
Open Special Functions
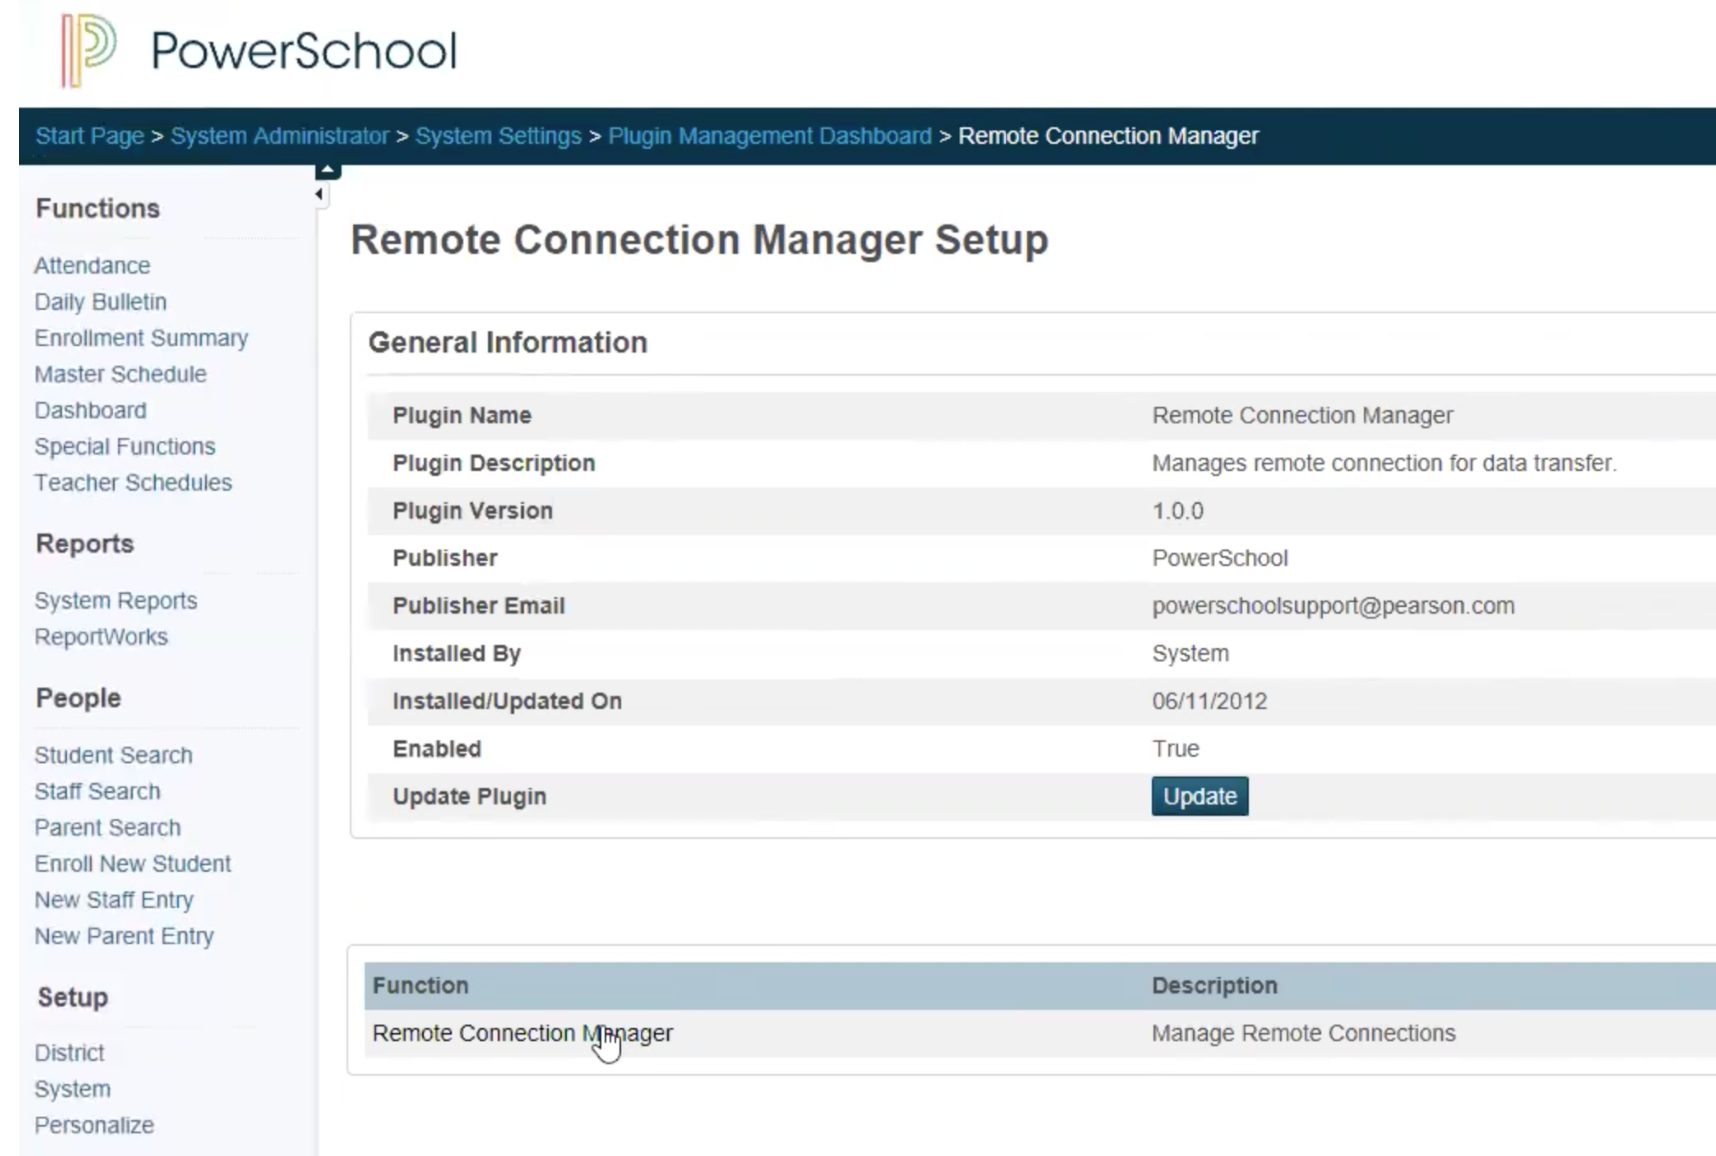point(125,446)
